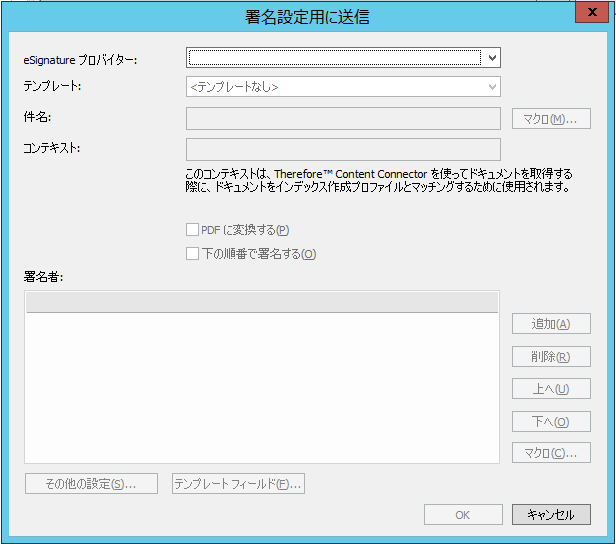
Task: Move signer up with 上へ(U)
Action: coord(551,389)
